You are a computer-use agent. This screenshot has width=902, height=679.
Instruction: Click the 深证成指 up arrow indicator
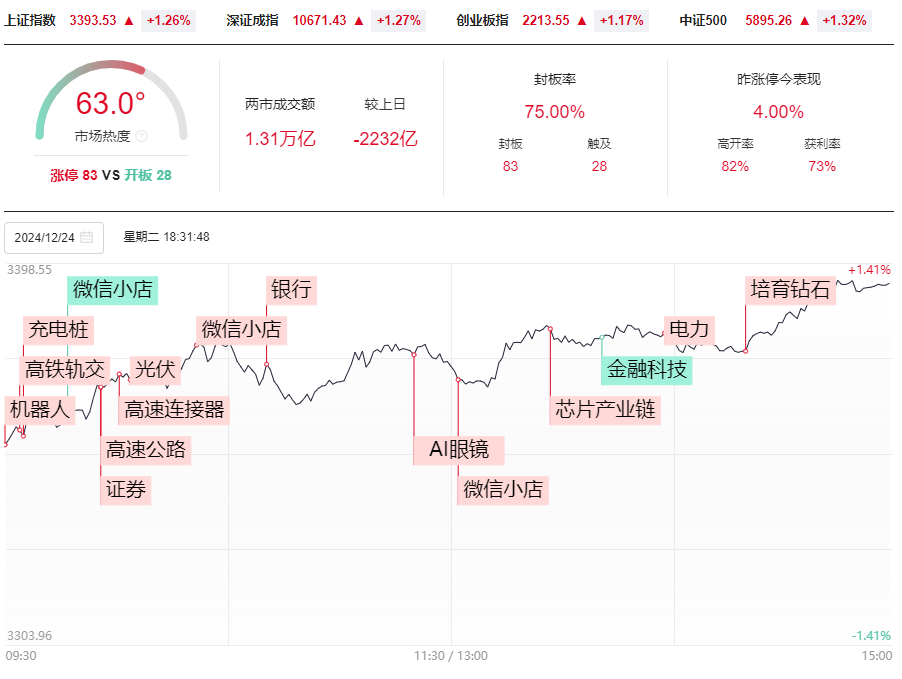click(x=359, y=21)
